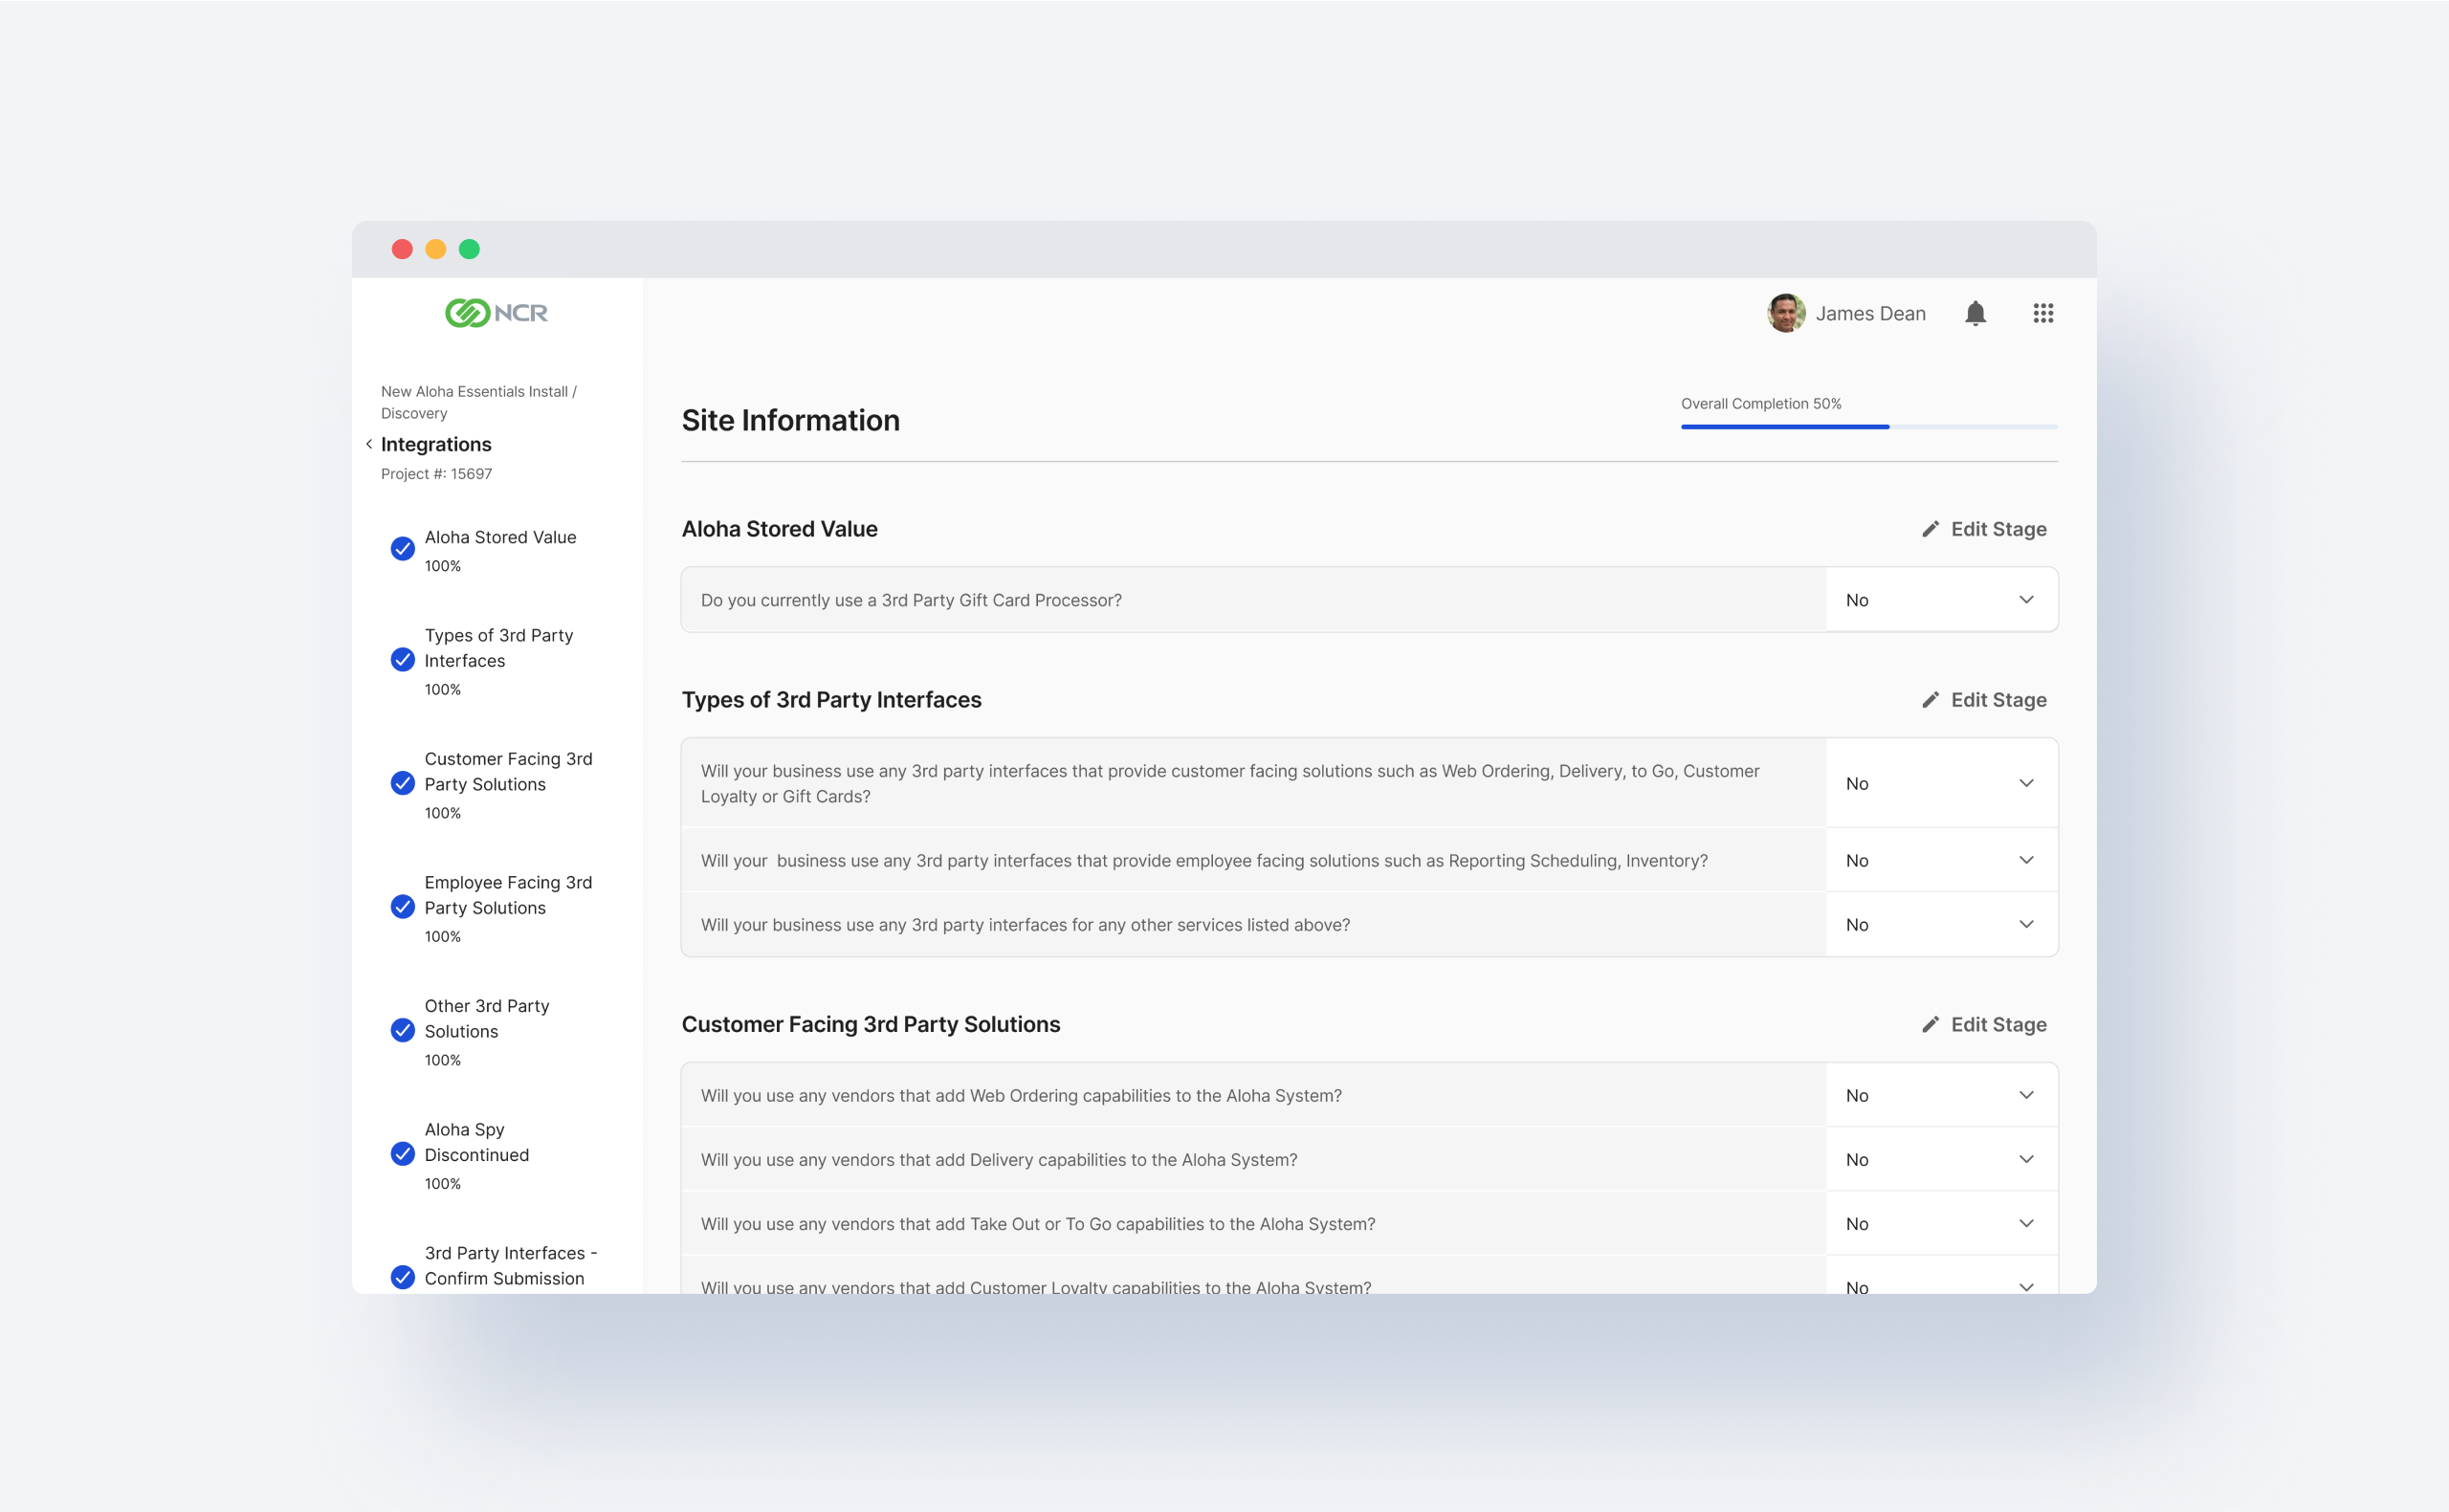Open the Web Ordering vendors dropdown
The image size is (2449, 1512).
[1940, 1095]
